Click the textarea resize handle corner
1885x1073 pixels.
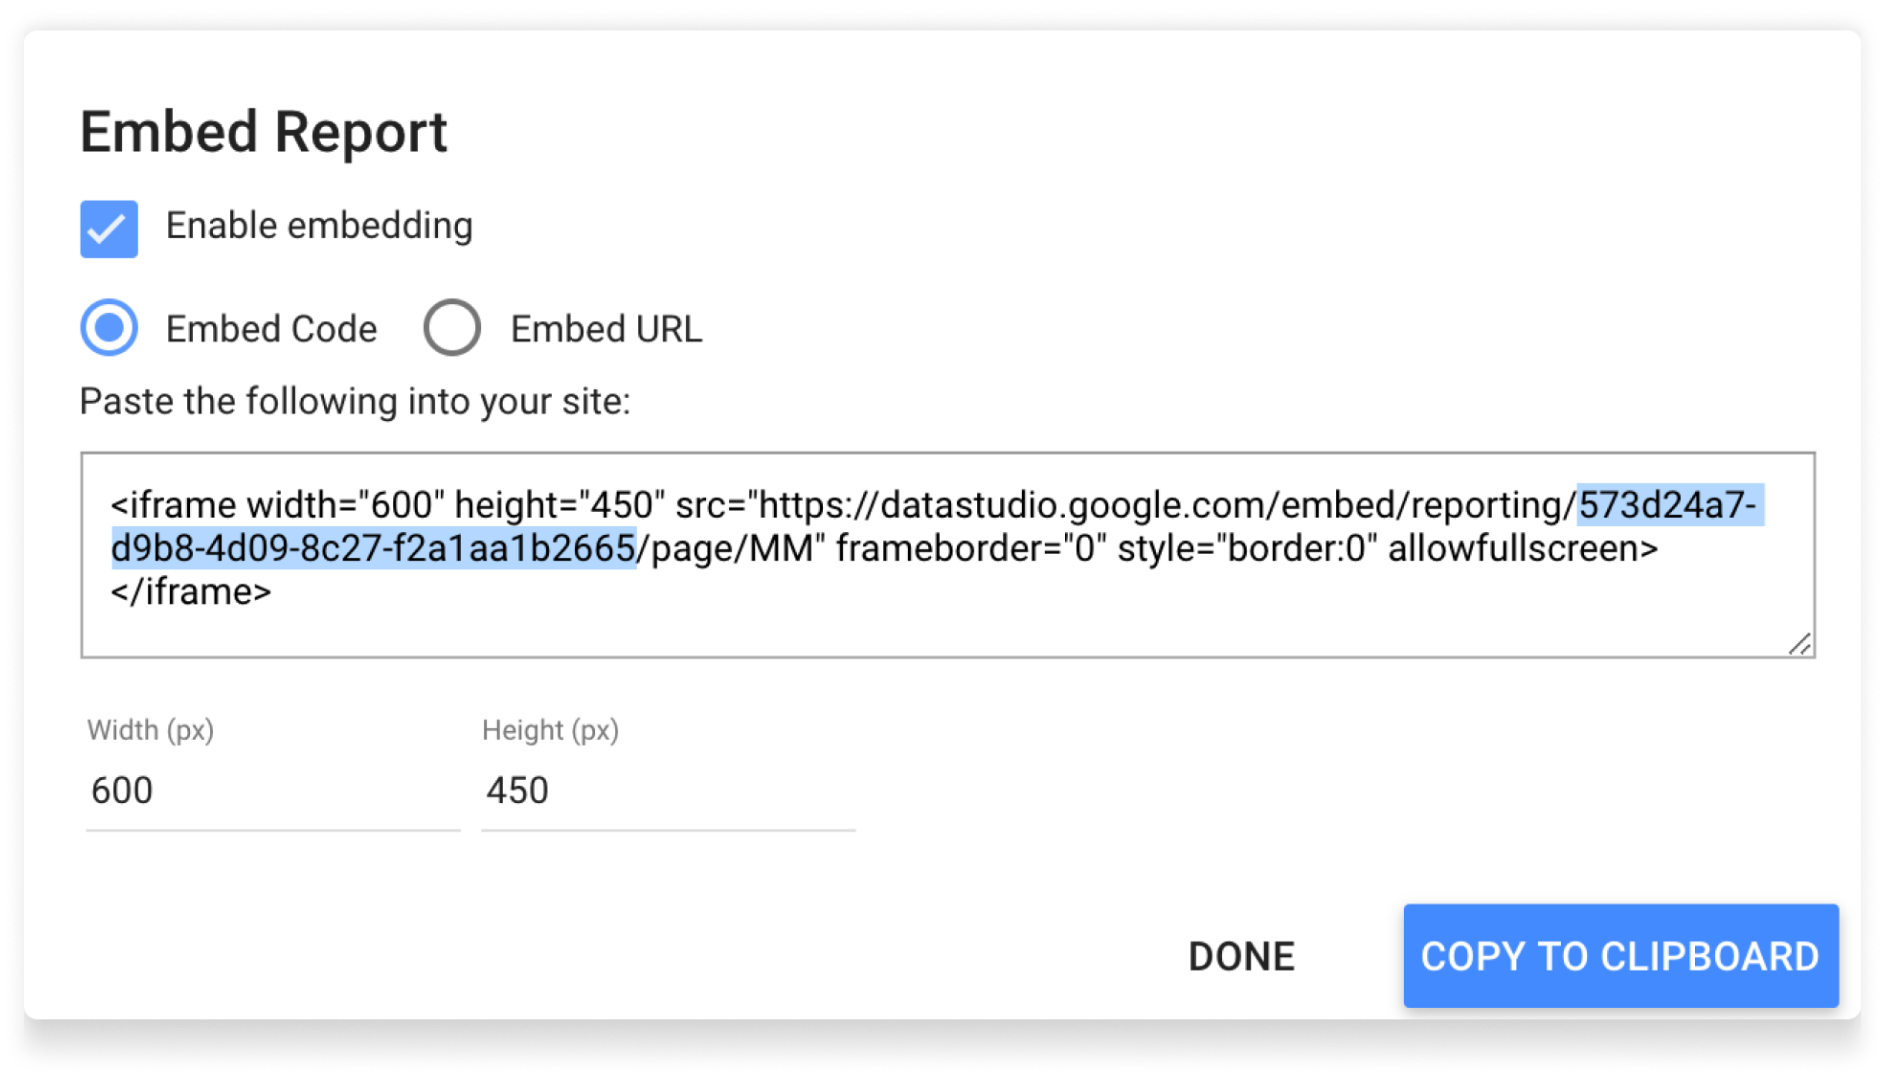point(1800,644)
